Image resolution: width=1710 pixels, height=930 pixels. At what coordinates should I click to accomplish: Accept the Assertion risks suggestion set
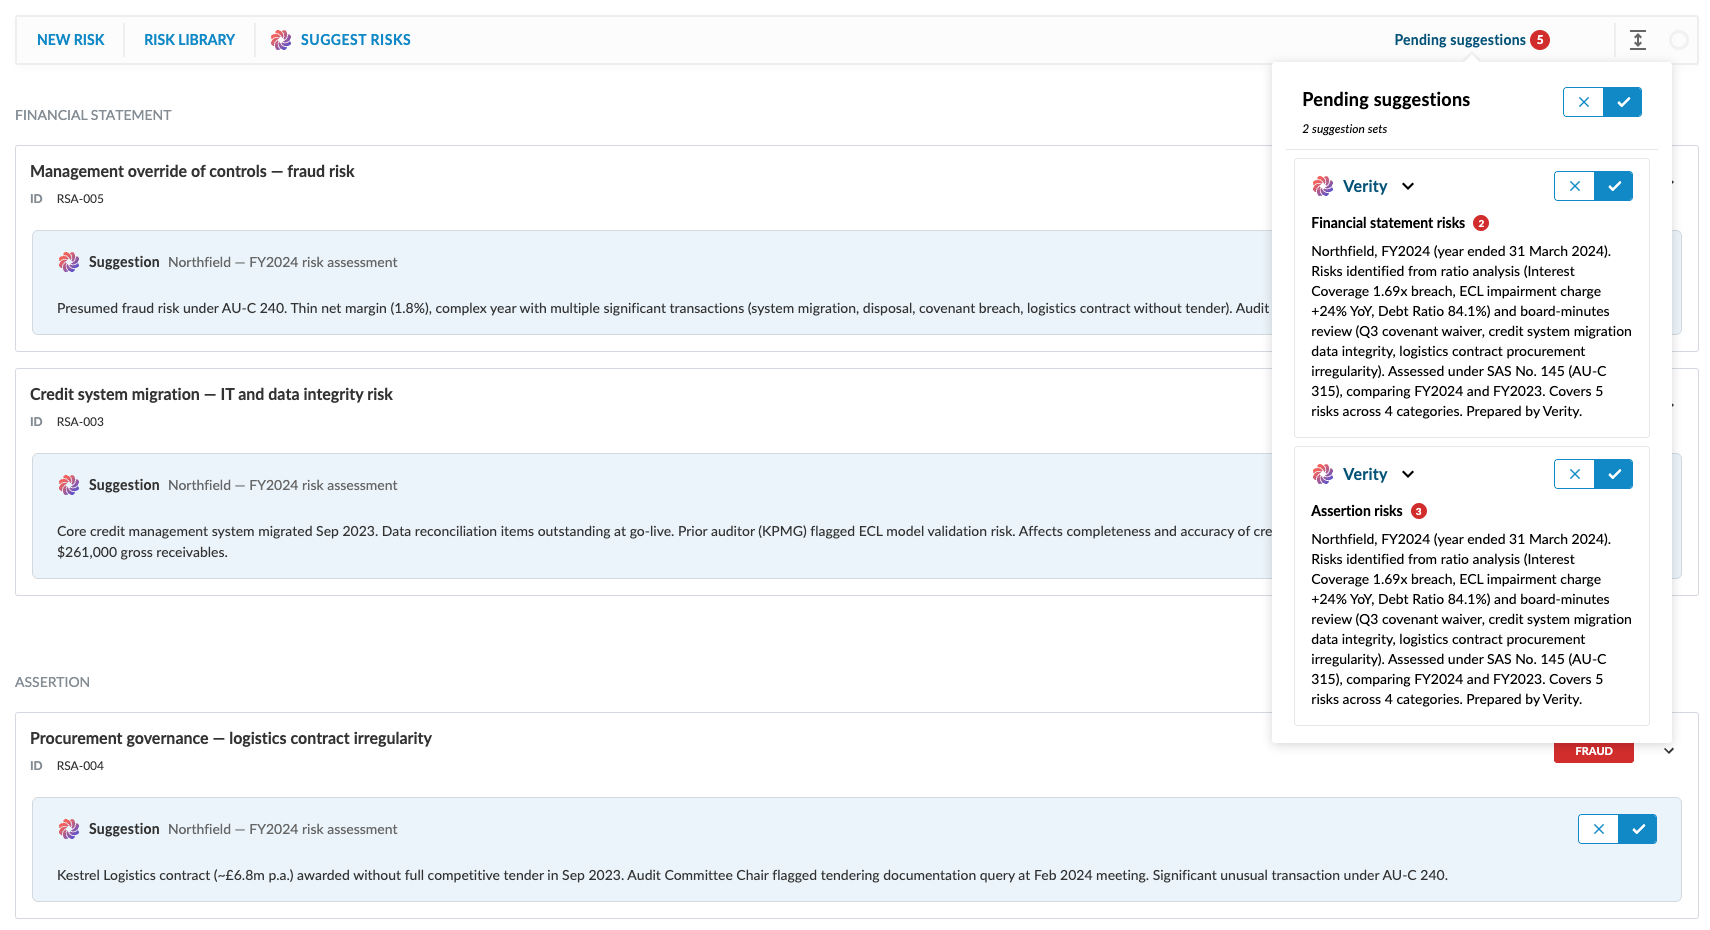(x=1614, y=474)
